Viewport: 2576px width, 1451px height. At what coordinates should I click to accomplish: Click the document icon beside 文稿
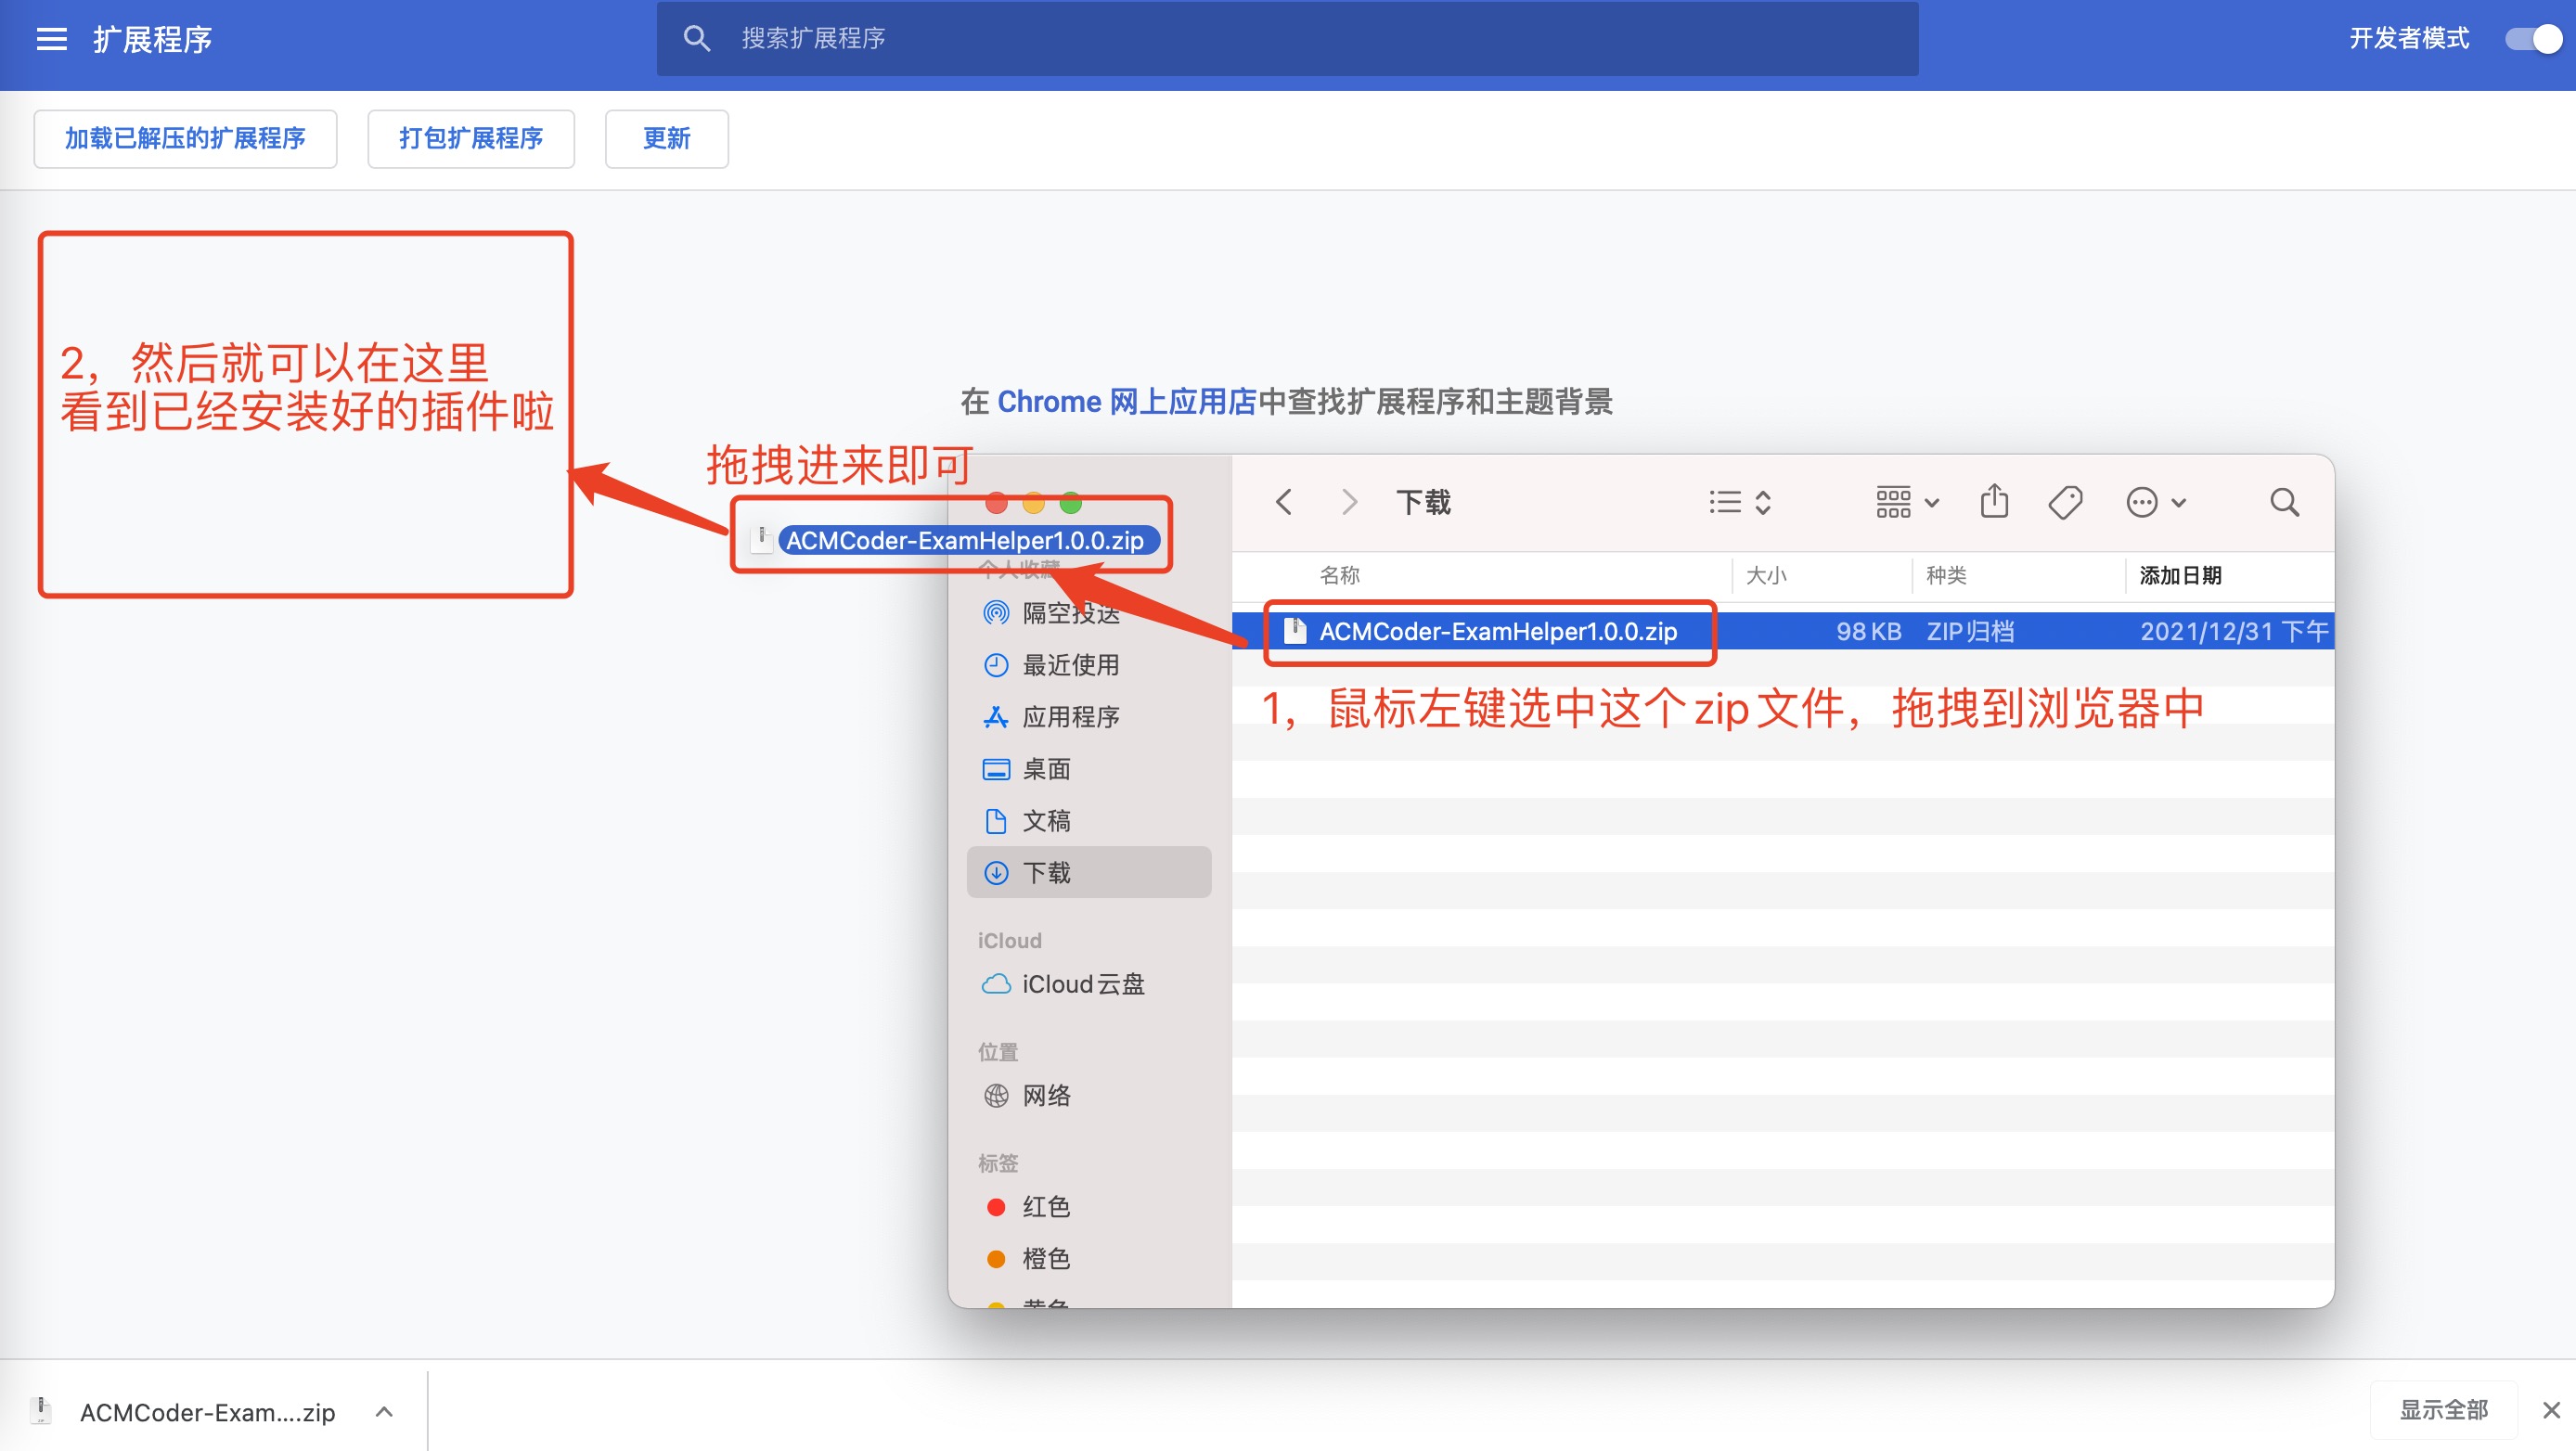pyautogui.click(x=996, y=821)
